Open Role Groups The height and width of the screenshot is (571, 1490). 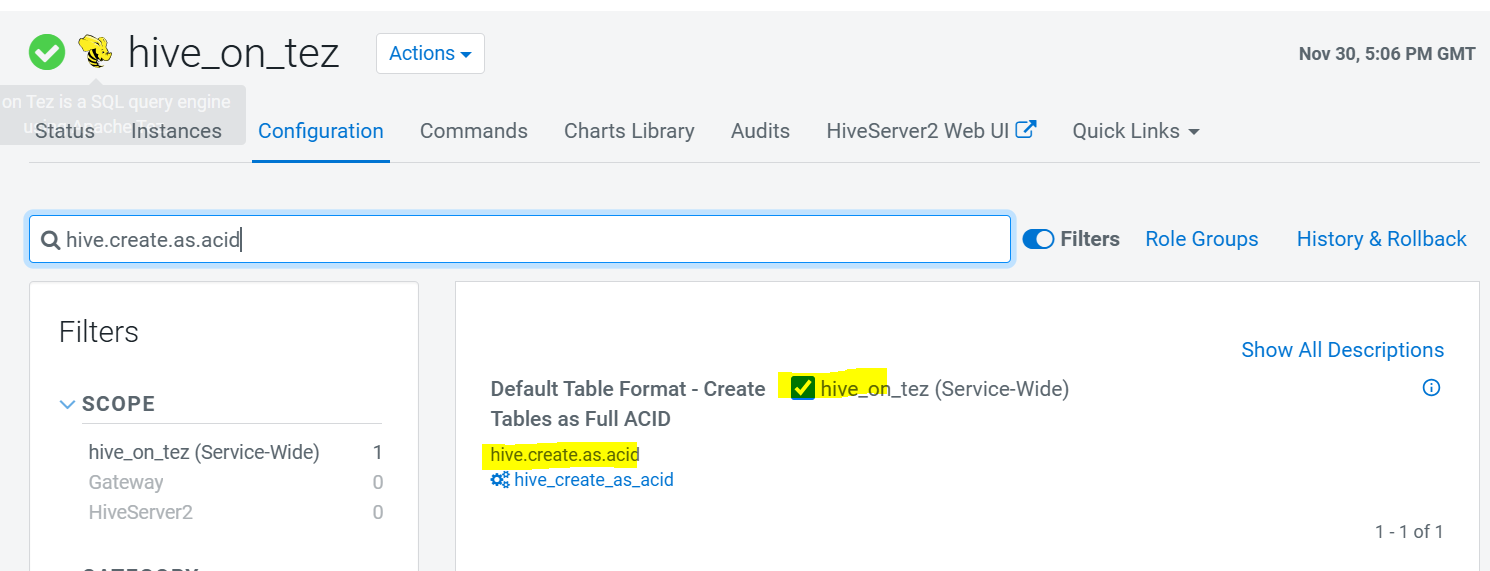click(1202, 239)
